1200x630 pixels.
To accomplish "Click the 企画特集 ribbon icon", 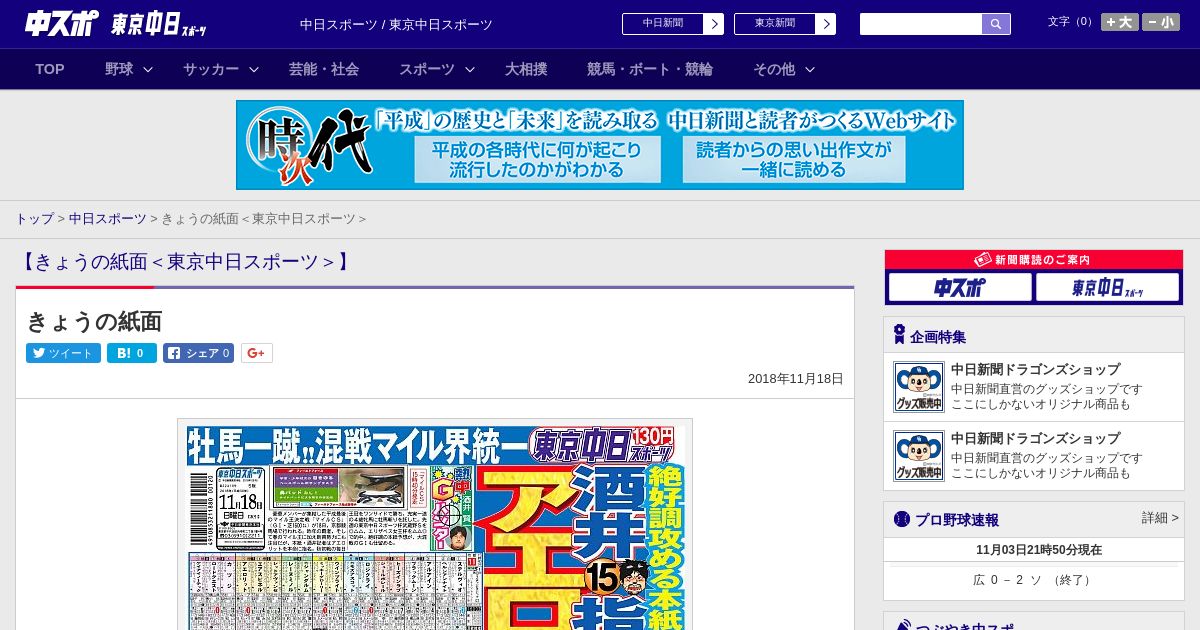I will 899,335.
